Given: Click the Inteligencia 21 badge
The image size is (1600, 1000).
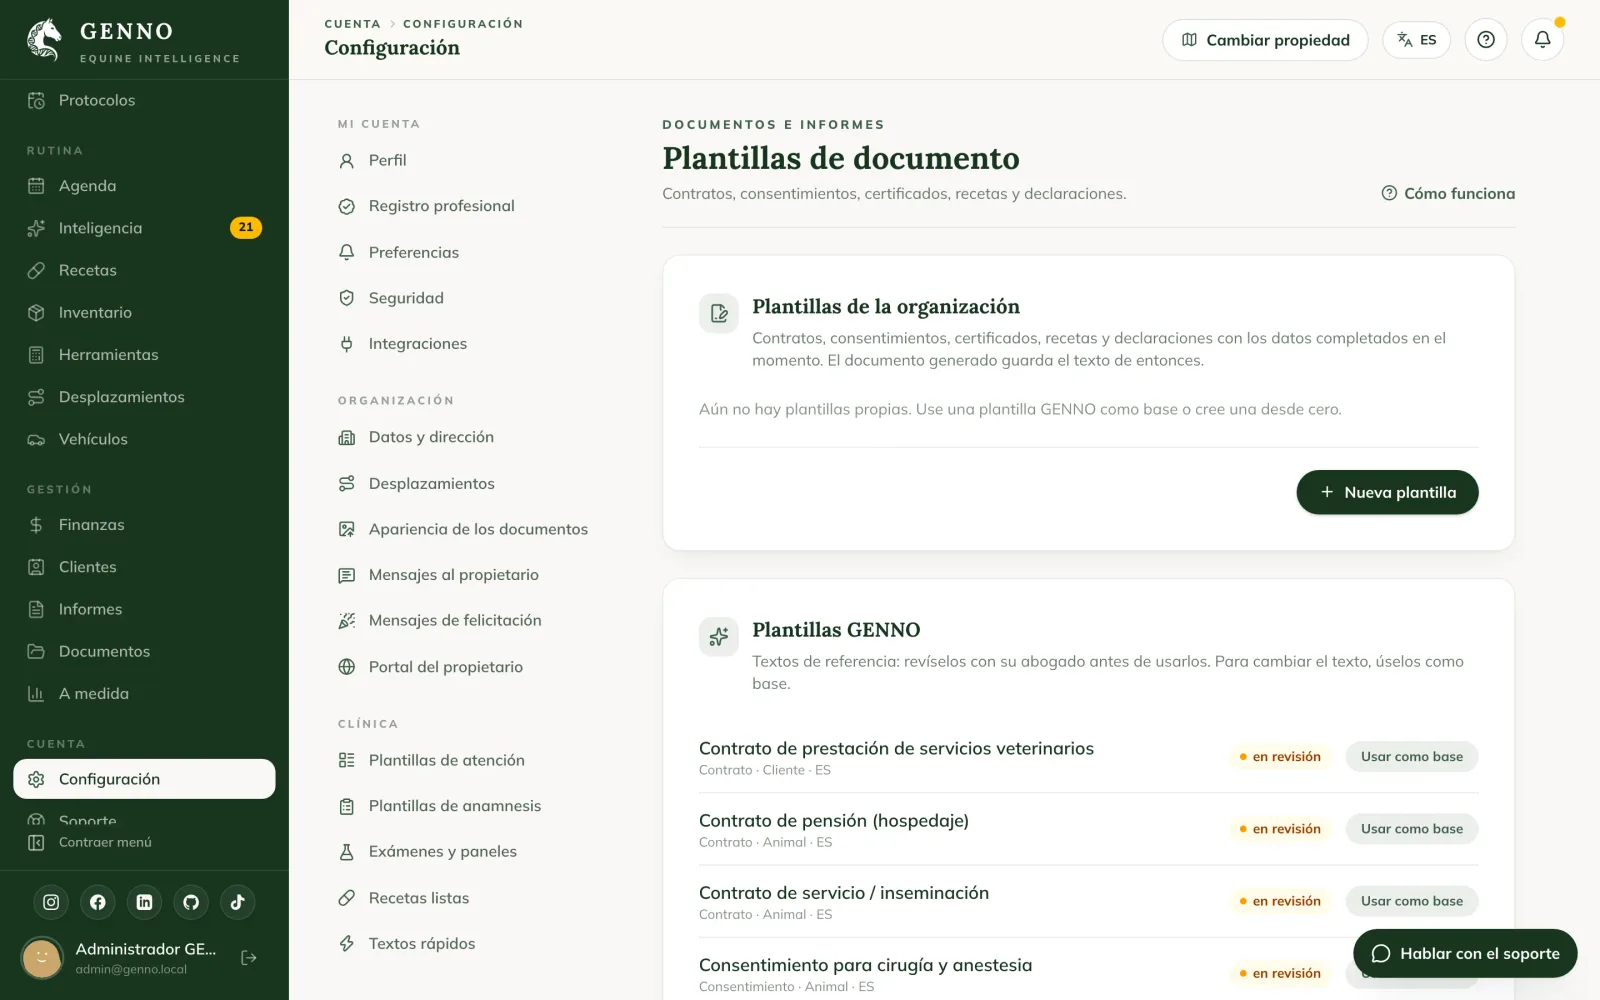Looking at the screenshot, I should [246, 228].
